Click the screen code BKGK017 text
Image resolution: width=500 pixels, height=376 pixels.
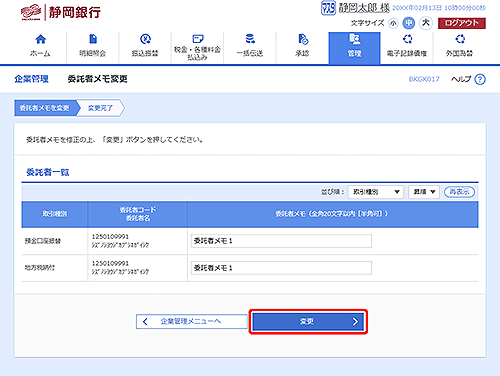tap(424, 79)
